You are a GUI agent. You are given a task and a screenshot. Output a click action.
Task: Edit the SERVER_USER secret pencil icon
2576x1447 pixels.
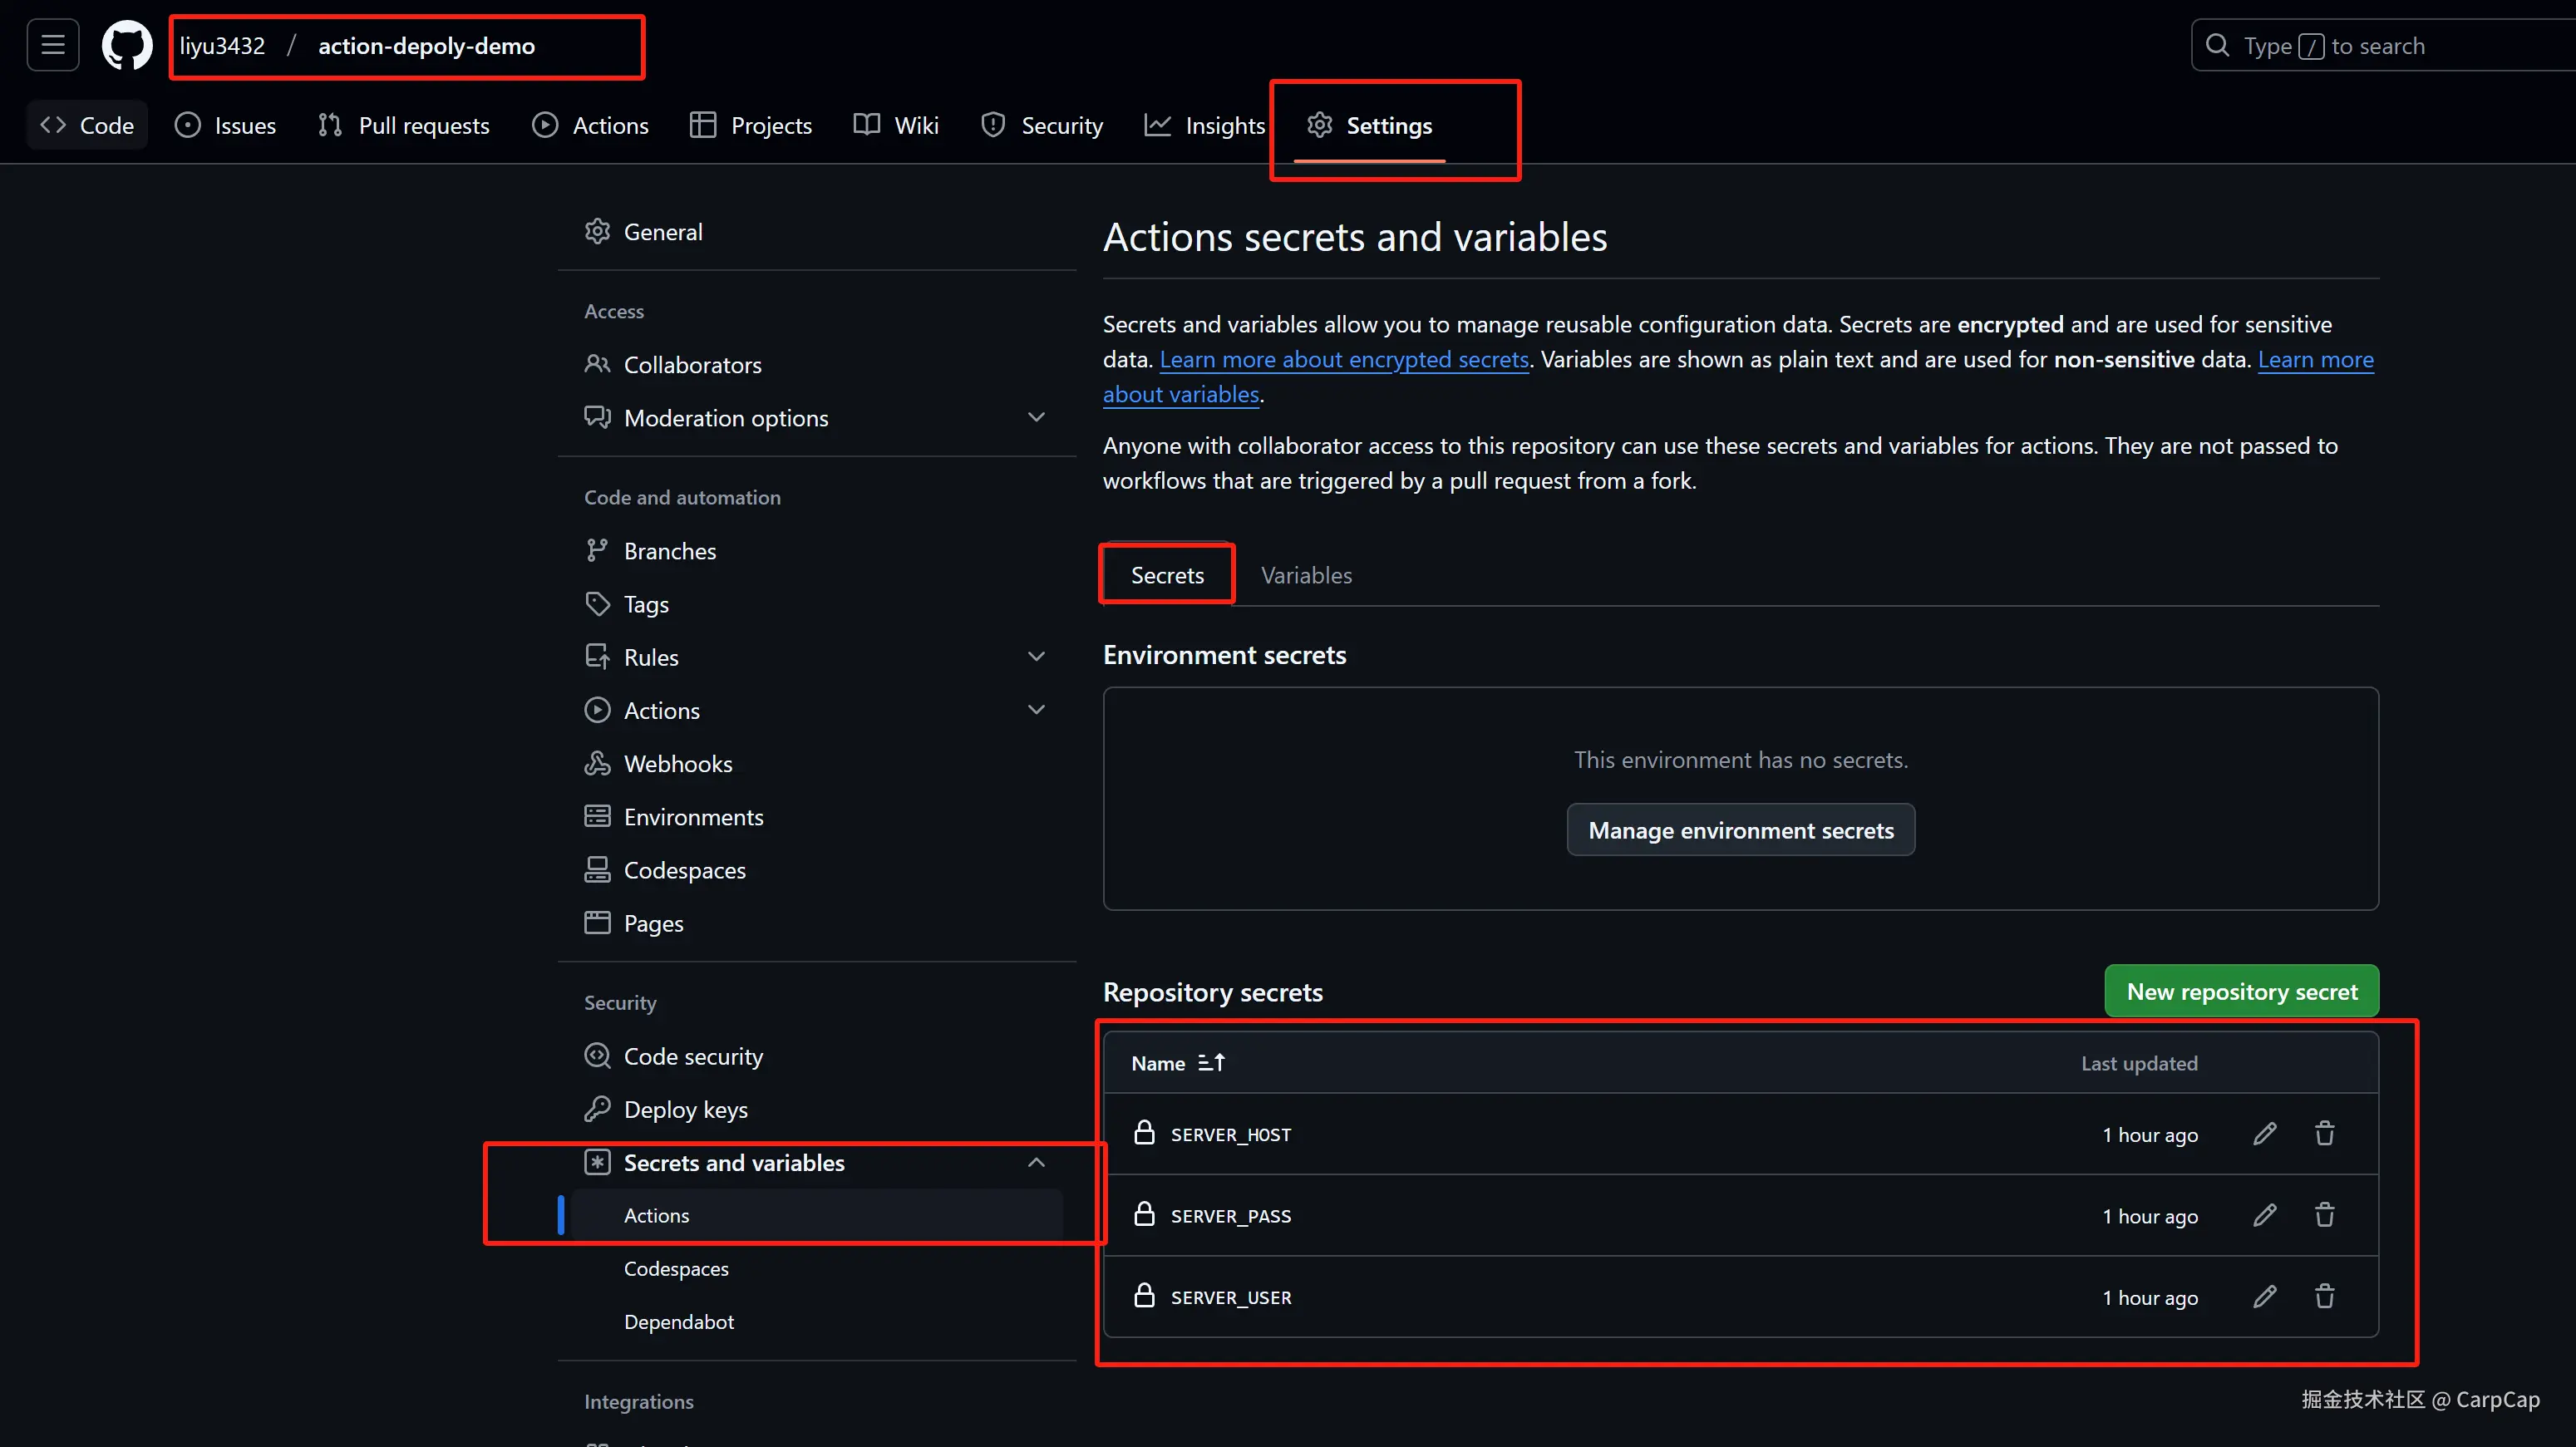click(2265, 1297)
